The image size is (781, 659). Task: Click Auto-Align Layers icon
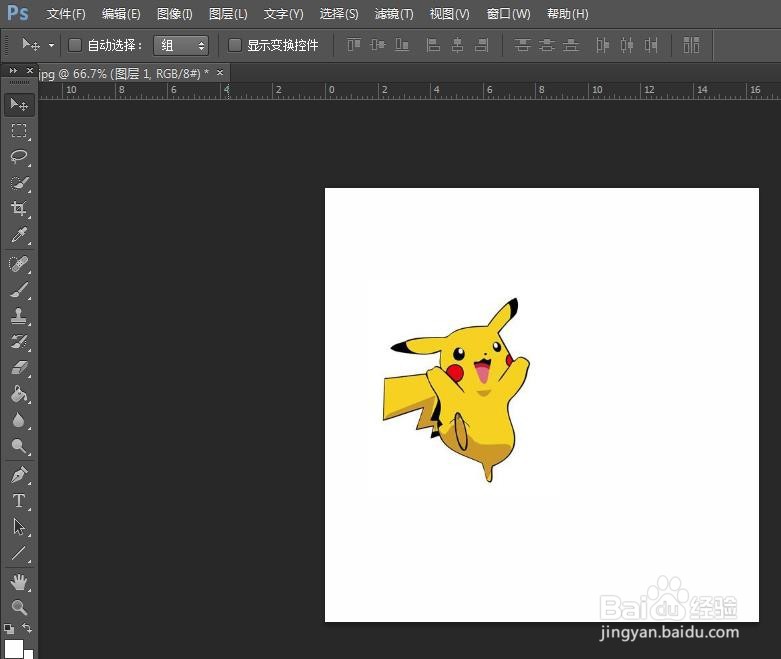pyautogui.click(x=691, y=45)
